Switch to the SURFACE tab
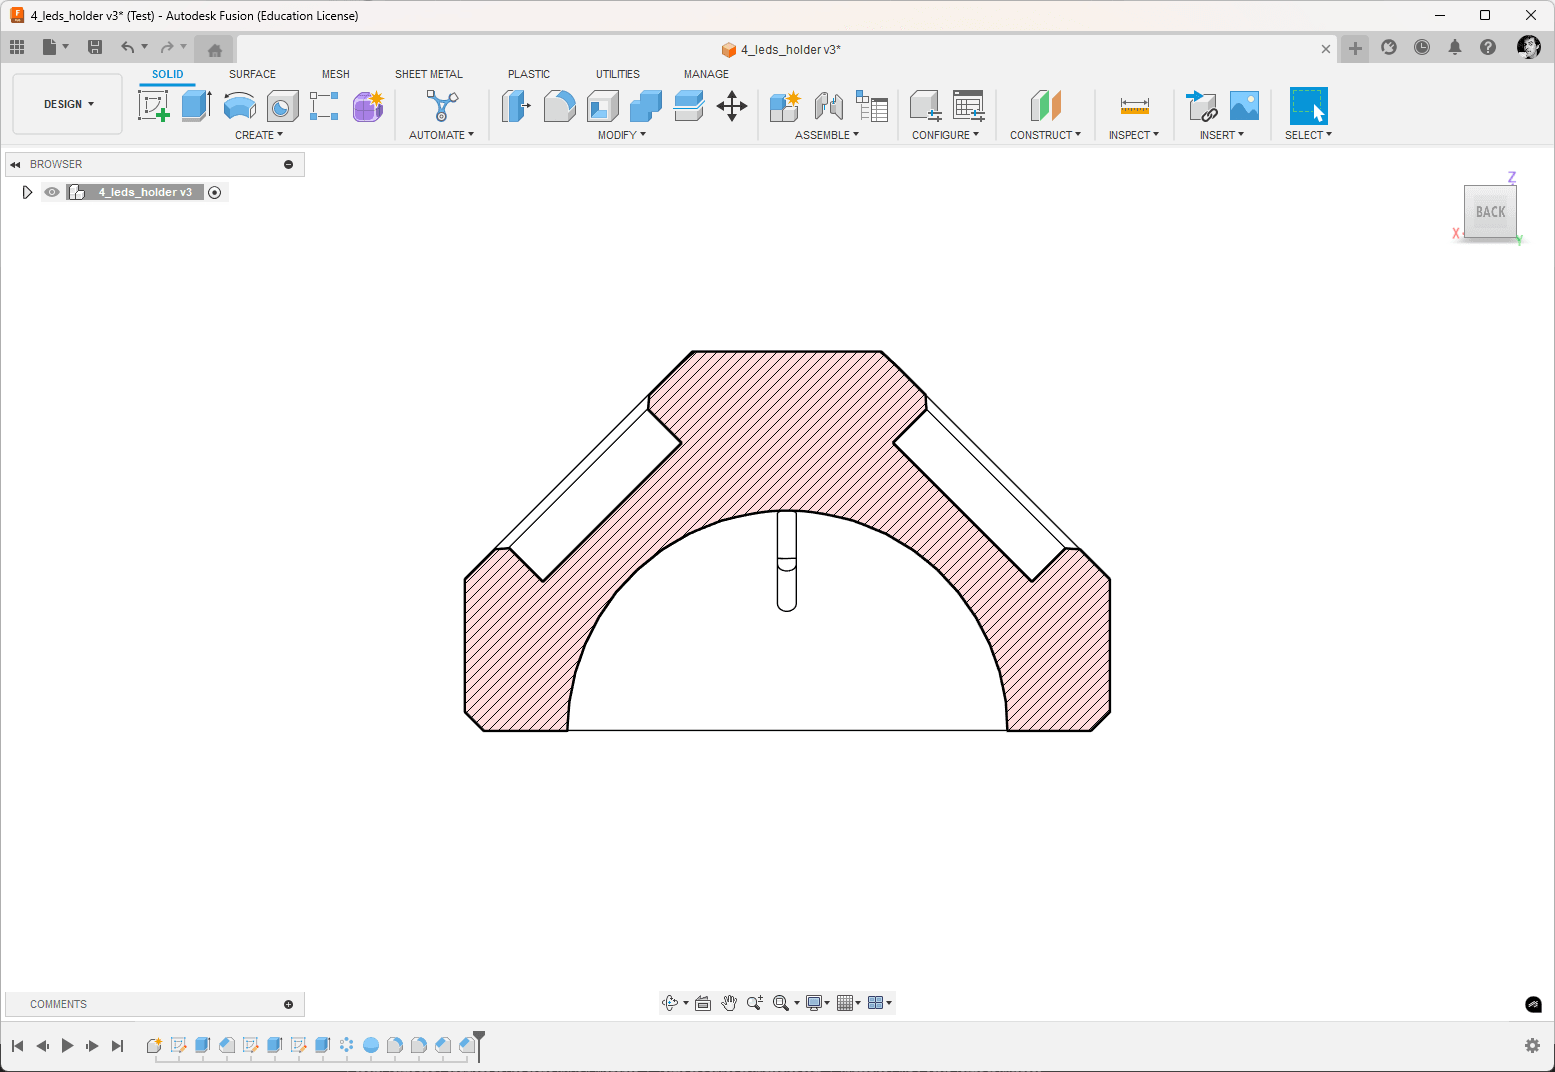1555x1072 pixels. click(x=252, y=74)
